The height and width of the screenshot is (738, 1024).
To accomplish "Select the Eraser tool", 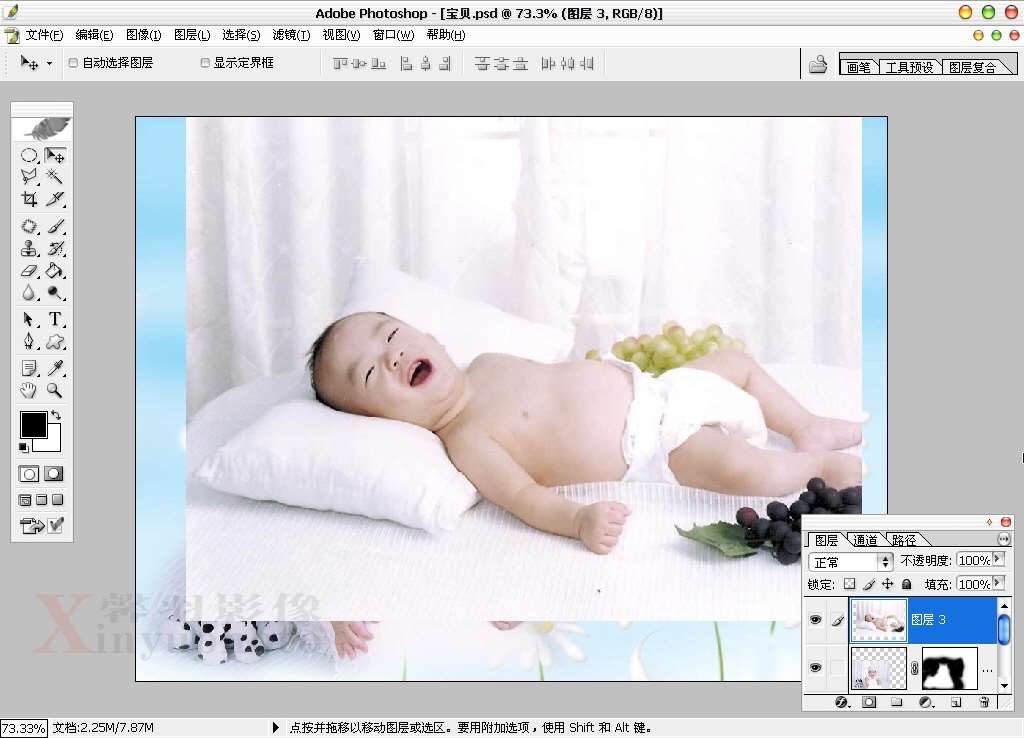I will (29, 270).
